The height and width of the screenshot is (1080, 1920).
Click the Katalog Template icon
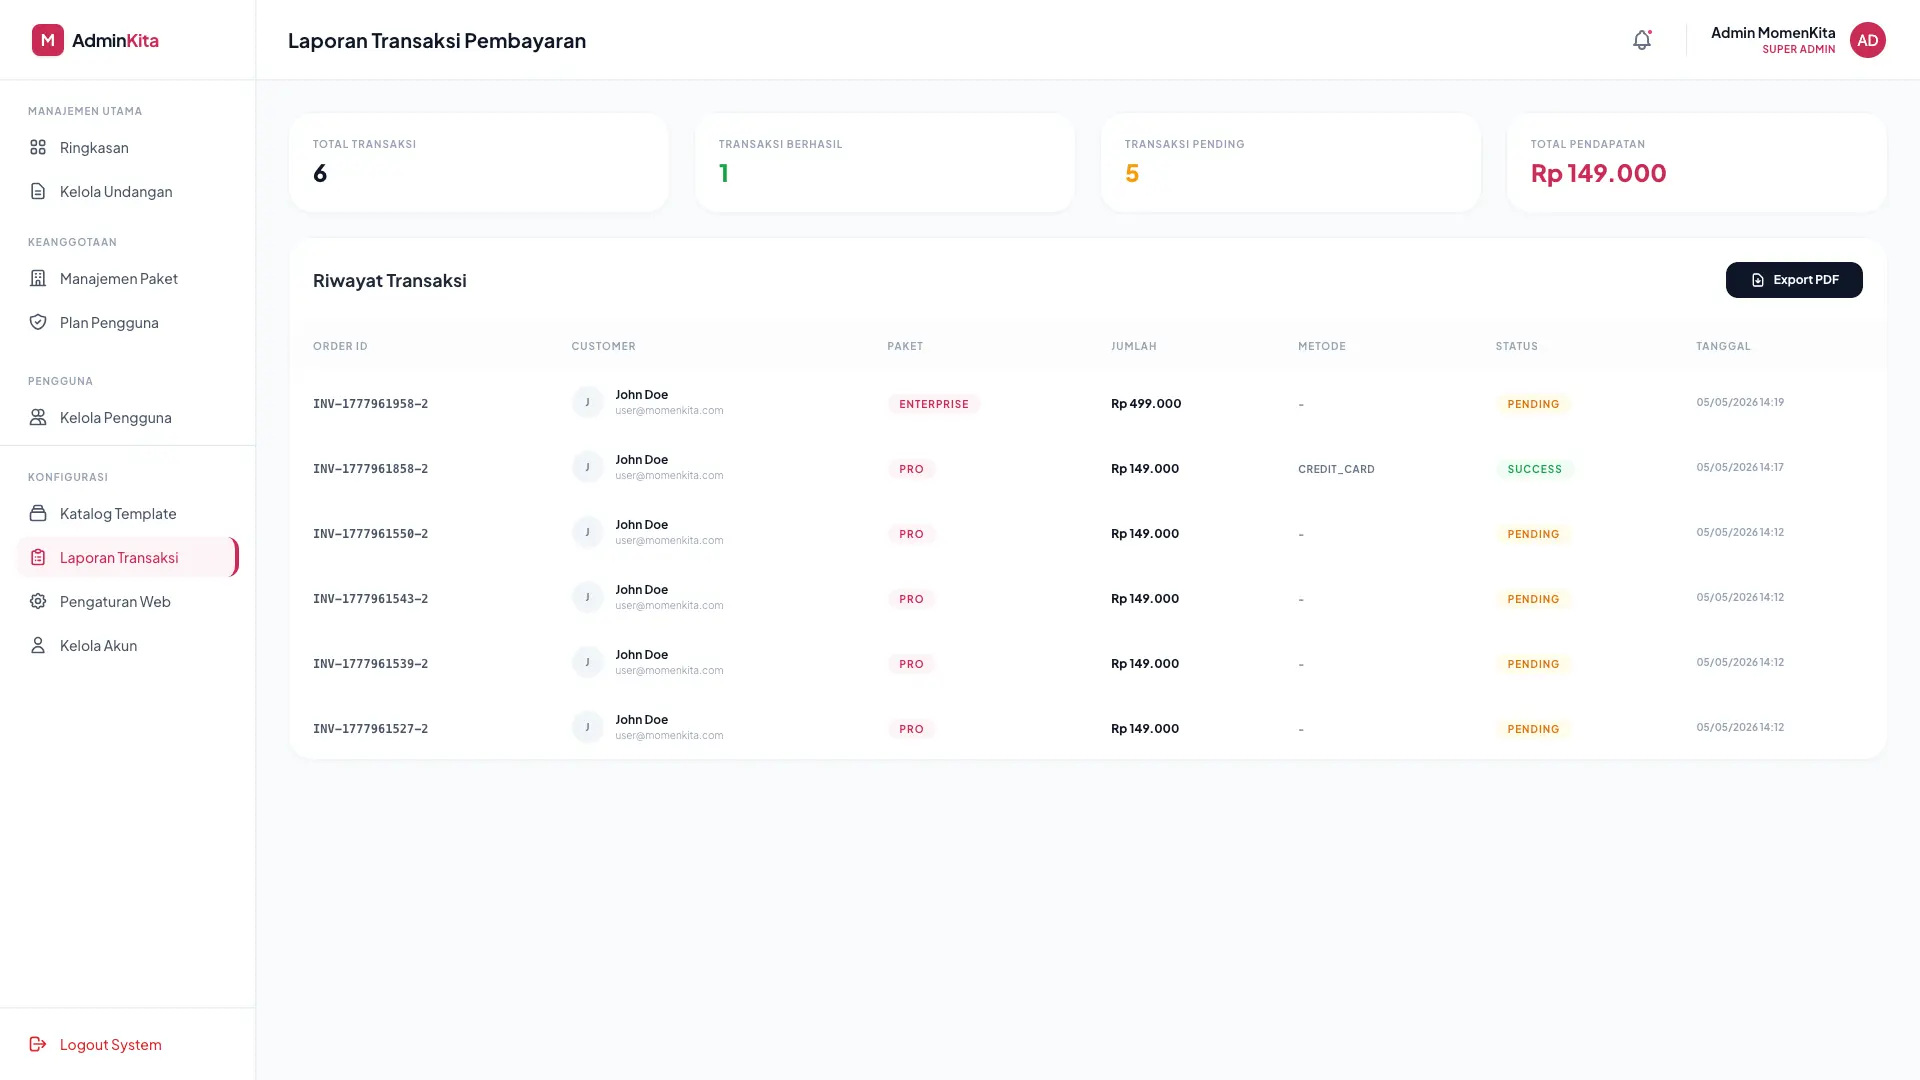[x=38, y=513]
